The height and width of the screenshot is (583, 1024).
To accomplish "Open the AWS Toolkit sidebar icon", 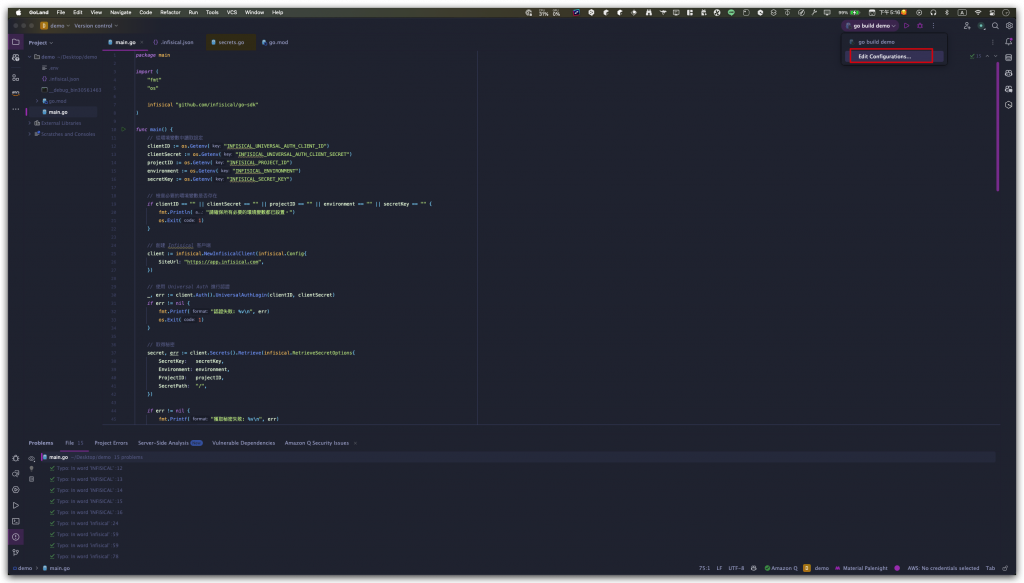I will pos(16,93).
